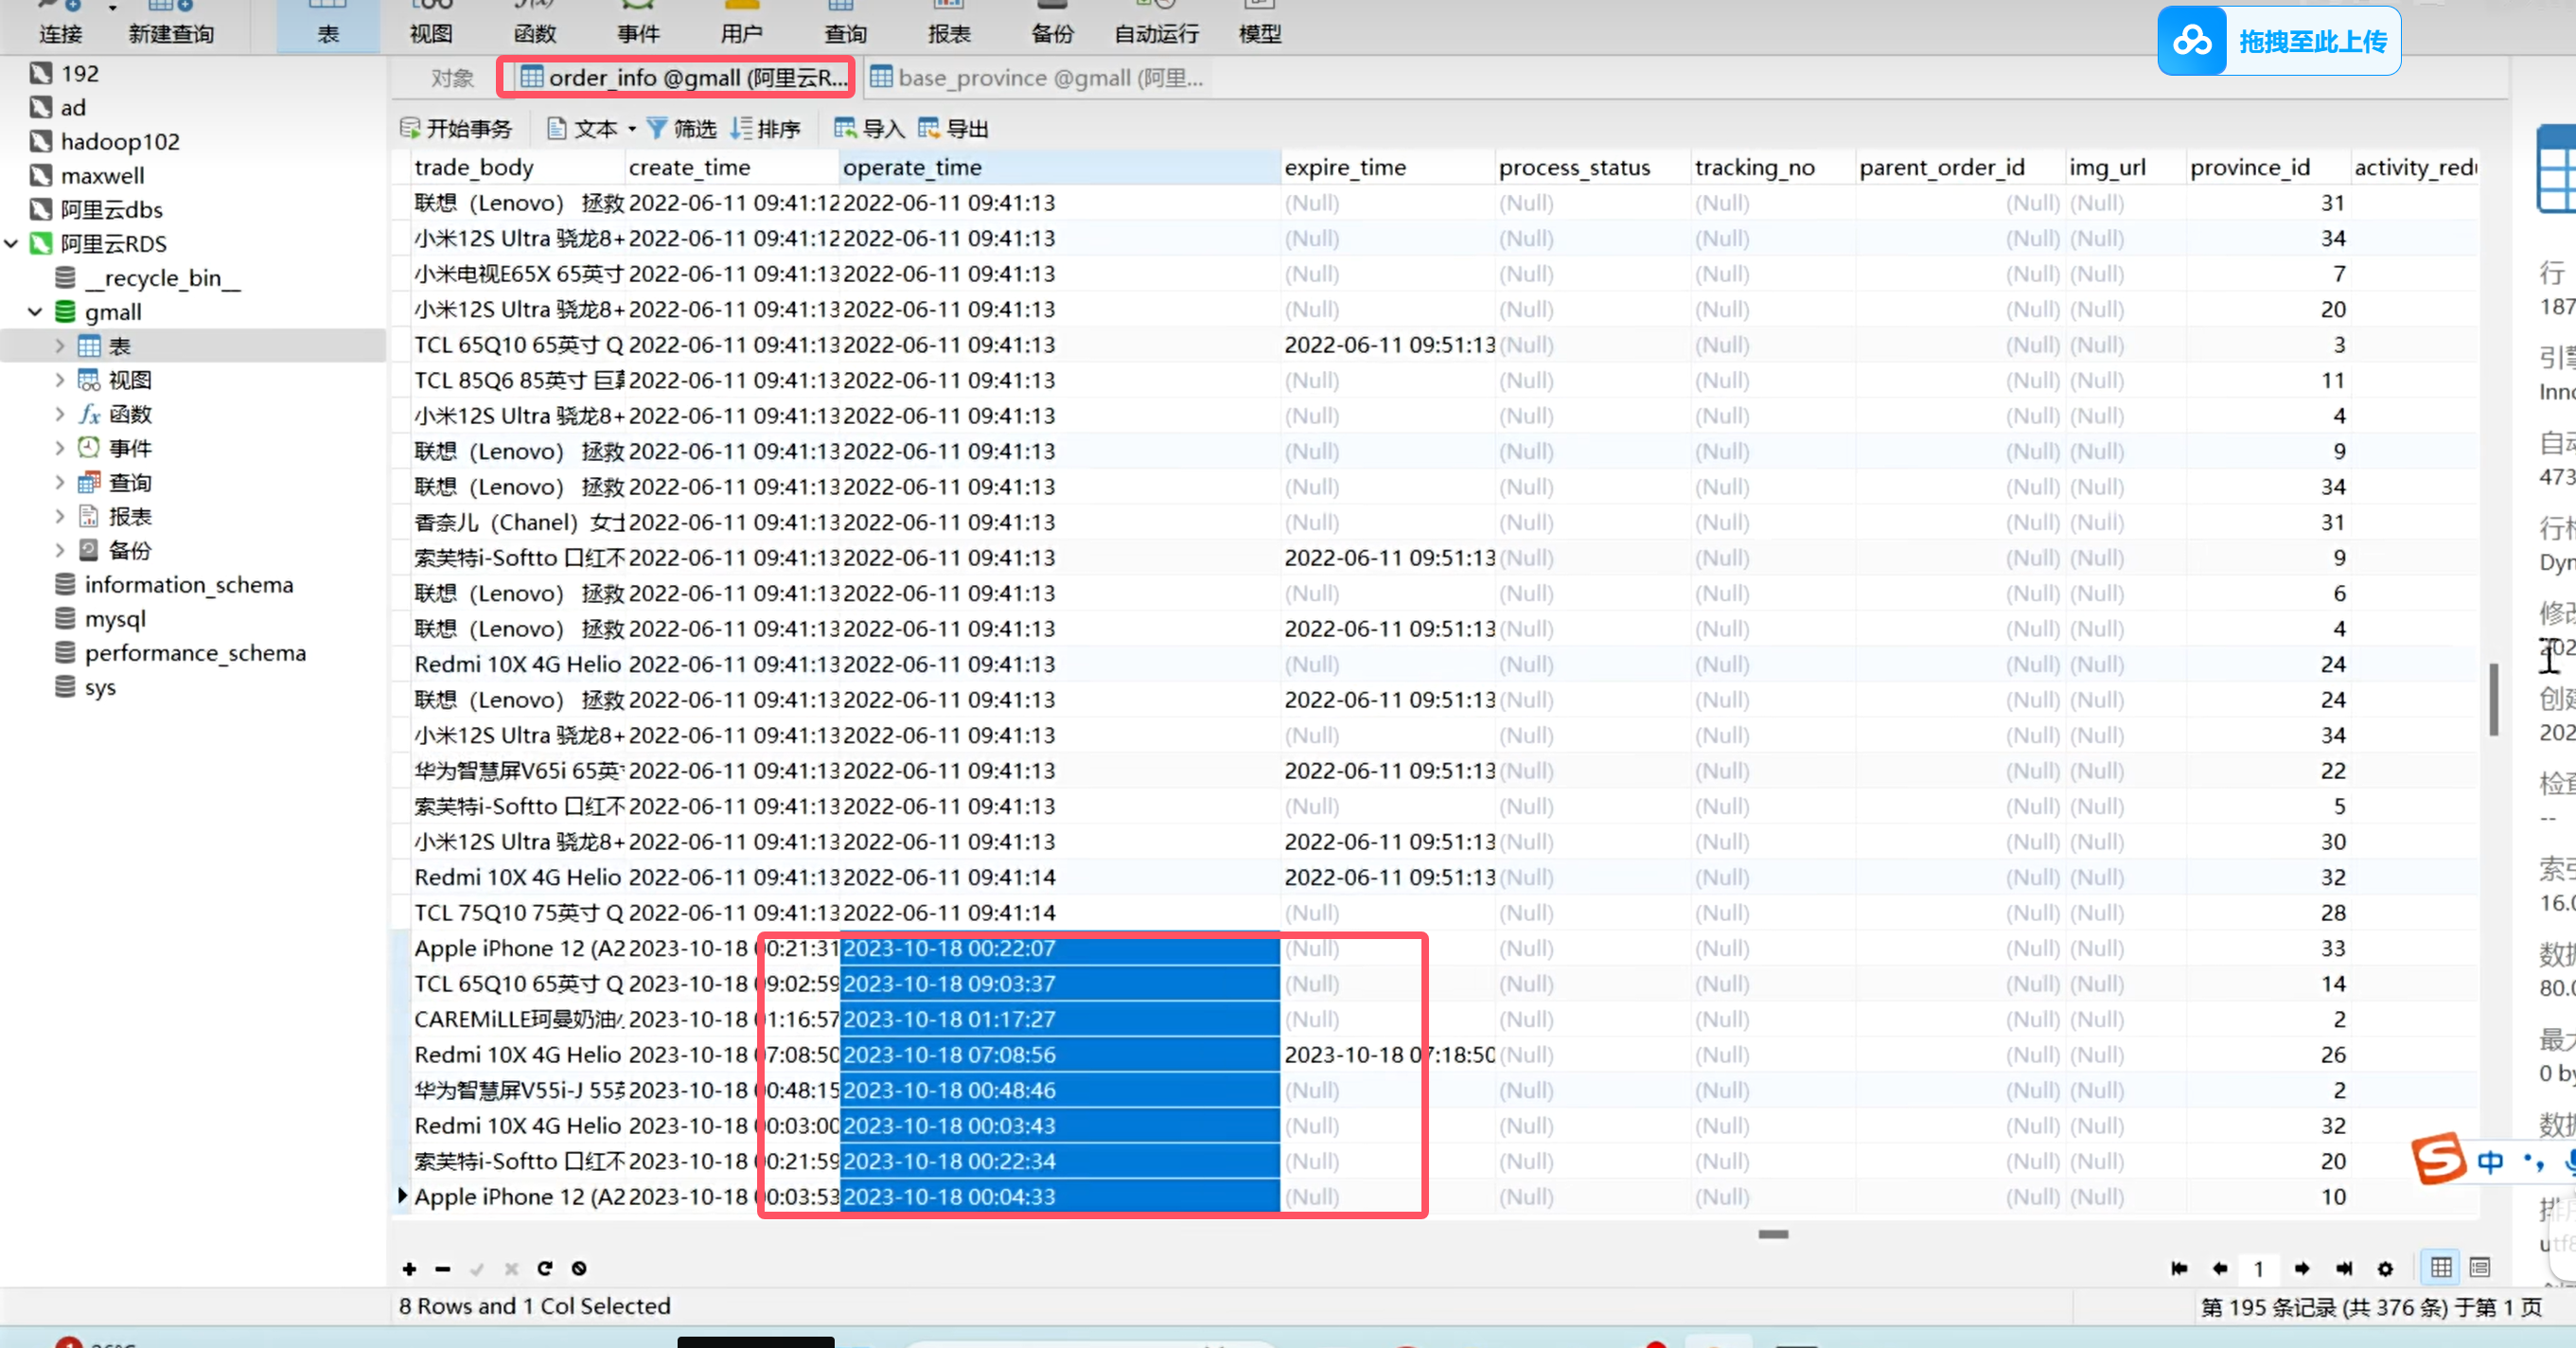
Task: Click the Begin Transaction (开始事务) button
Action: (457, 128)
